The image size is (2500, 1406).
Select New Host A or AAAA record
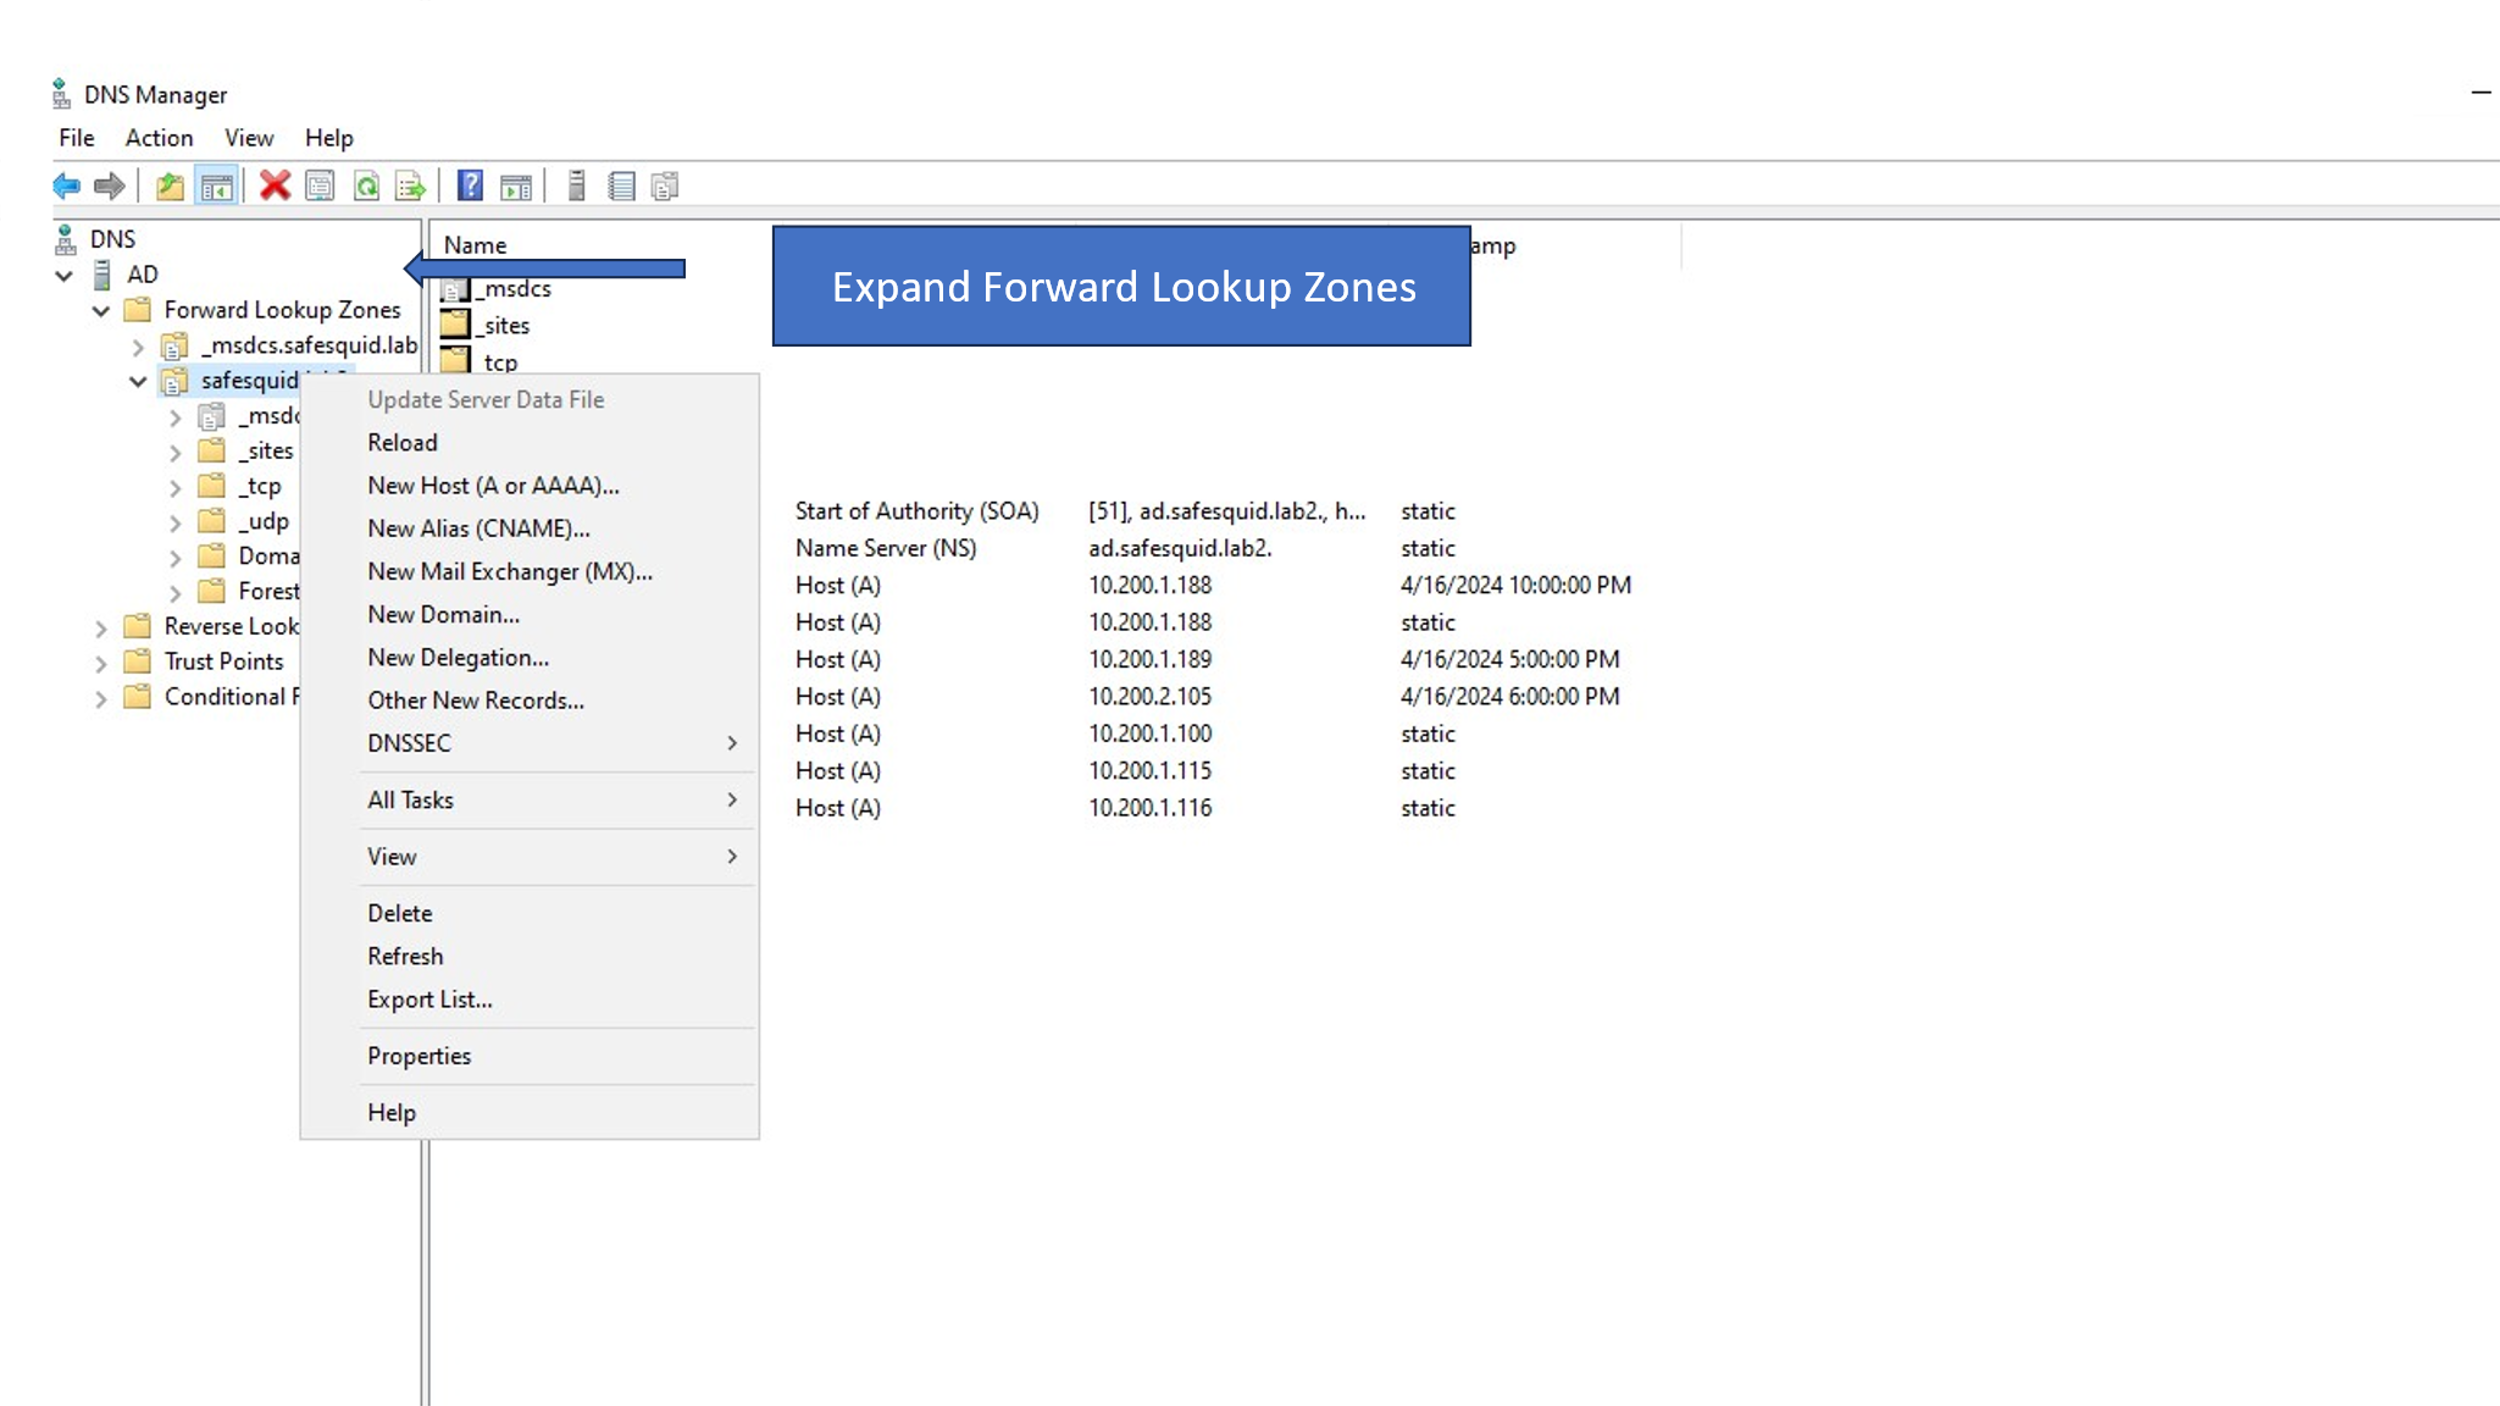(493, 484)
